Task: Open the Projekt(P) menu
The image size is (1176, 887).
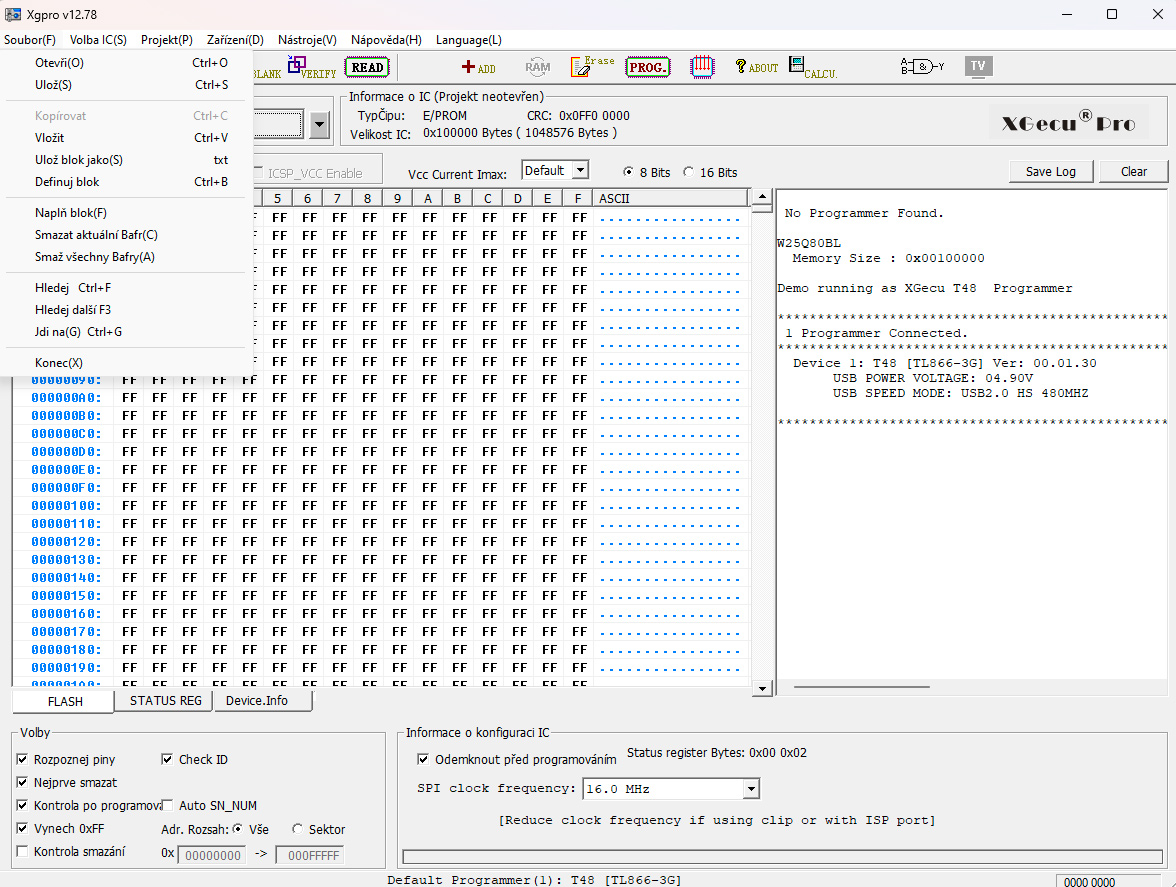Action: point(166,40)
